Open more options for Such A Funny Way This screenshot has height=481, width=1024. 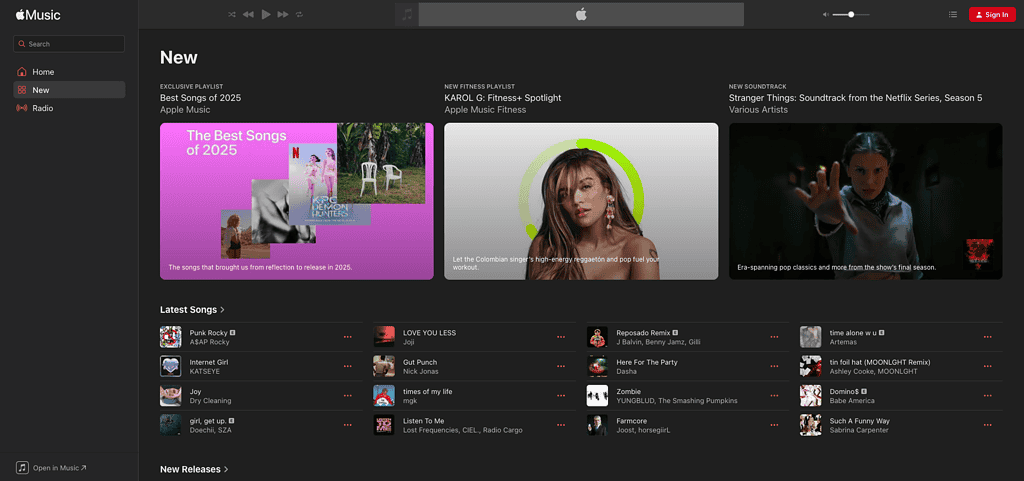coord(987,425)
